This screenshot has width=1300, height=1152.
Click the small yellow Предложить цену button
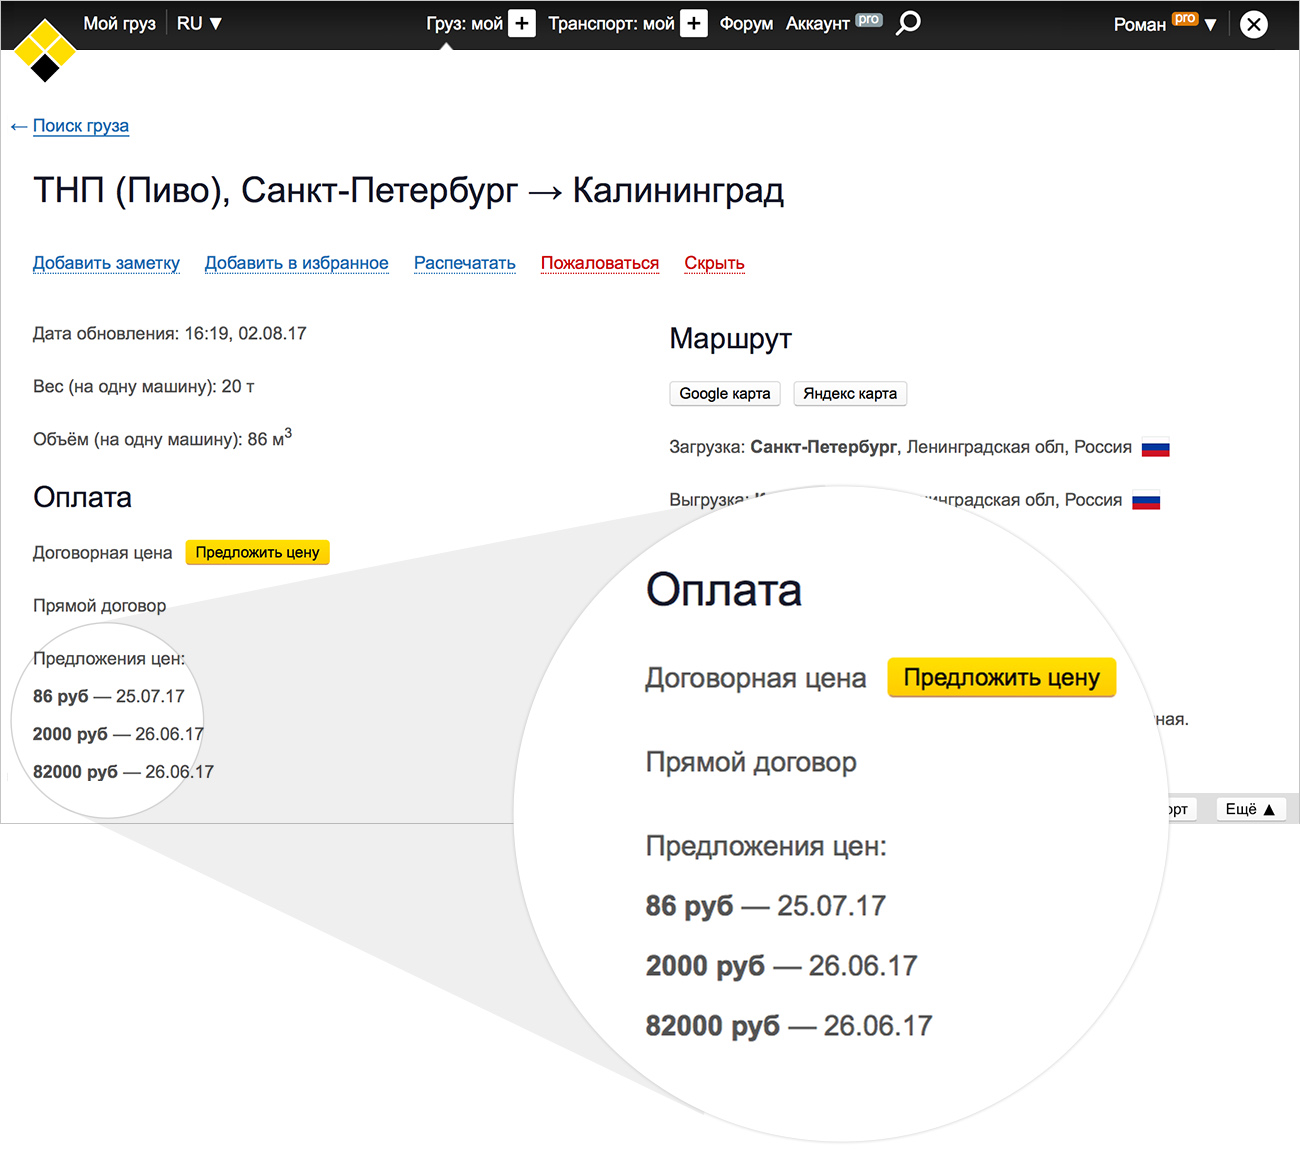point(257,552)
